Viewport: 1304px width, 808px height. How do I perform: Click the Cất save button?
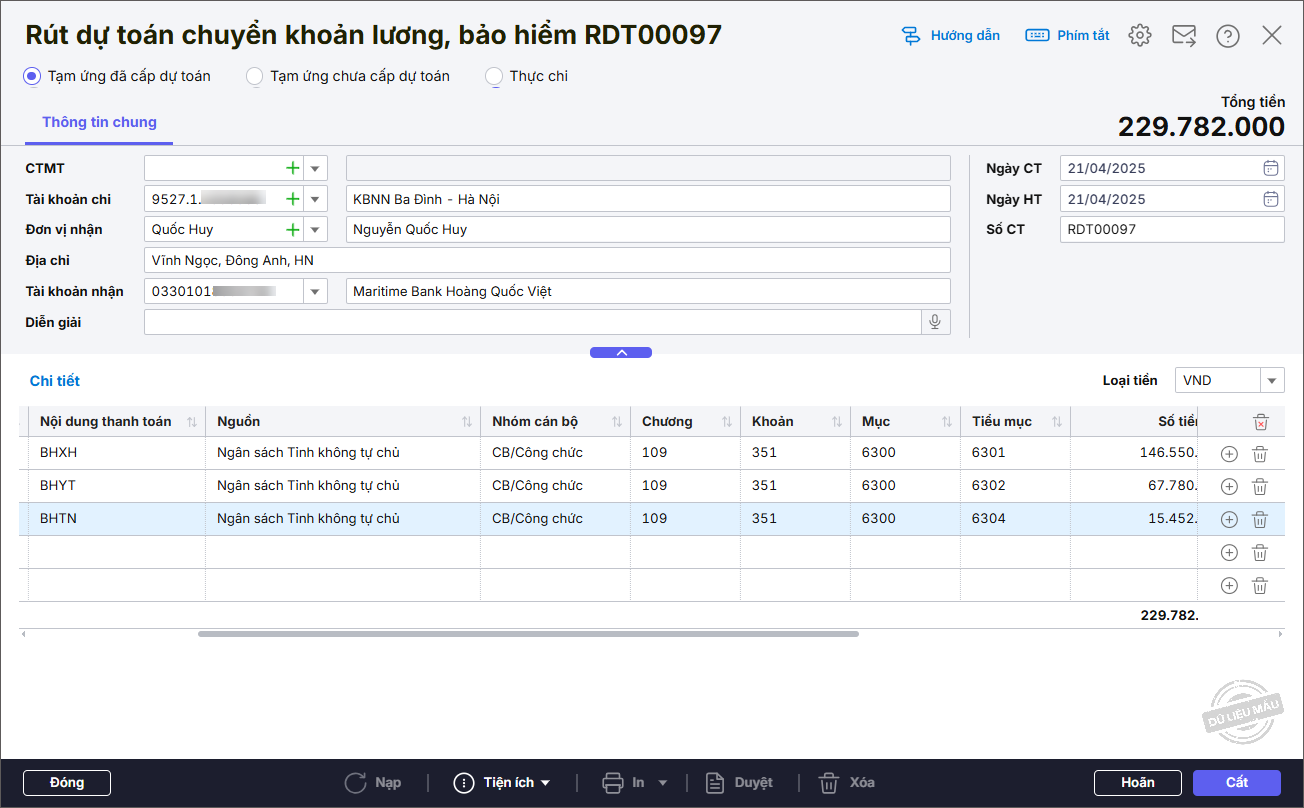click(1236, 783)
